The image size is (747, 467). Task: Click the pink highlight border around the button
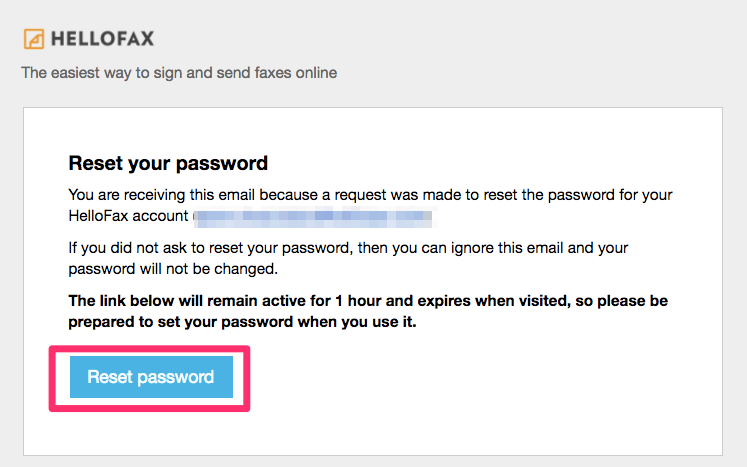(x=150, y=349)
